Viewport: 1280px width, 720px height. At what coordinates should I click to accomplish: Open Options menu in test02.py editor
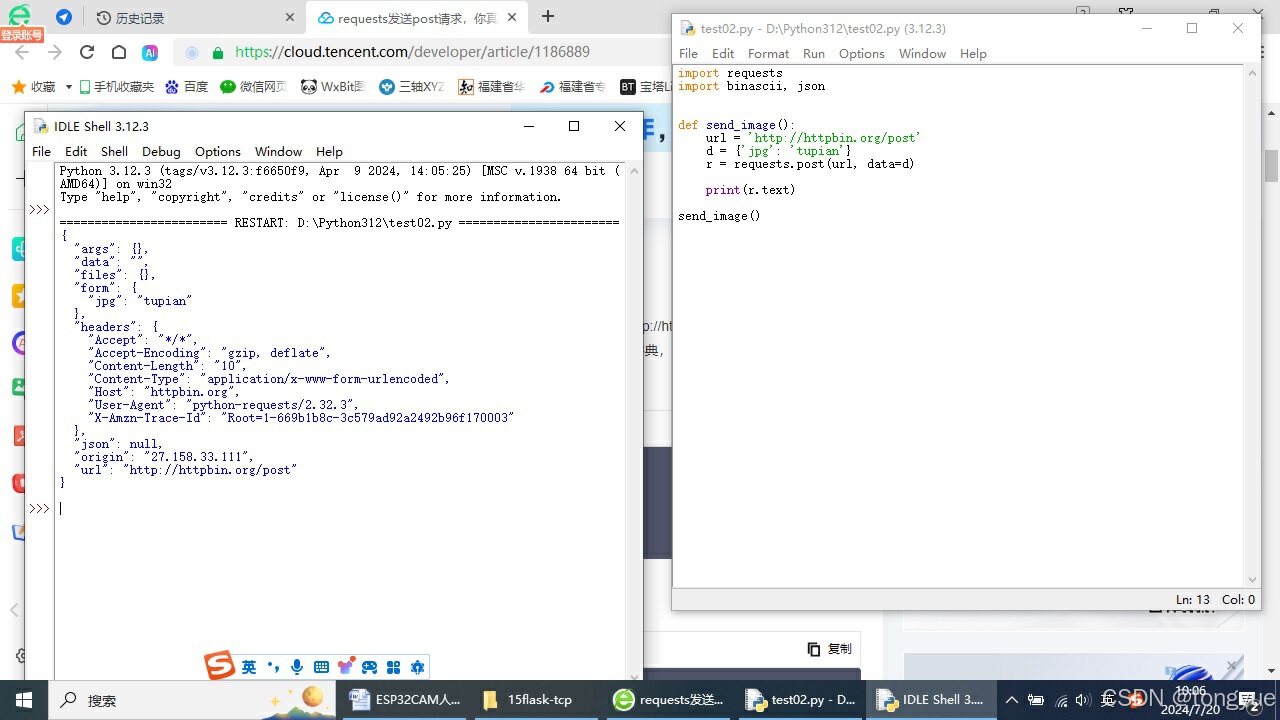click(862, 53)
